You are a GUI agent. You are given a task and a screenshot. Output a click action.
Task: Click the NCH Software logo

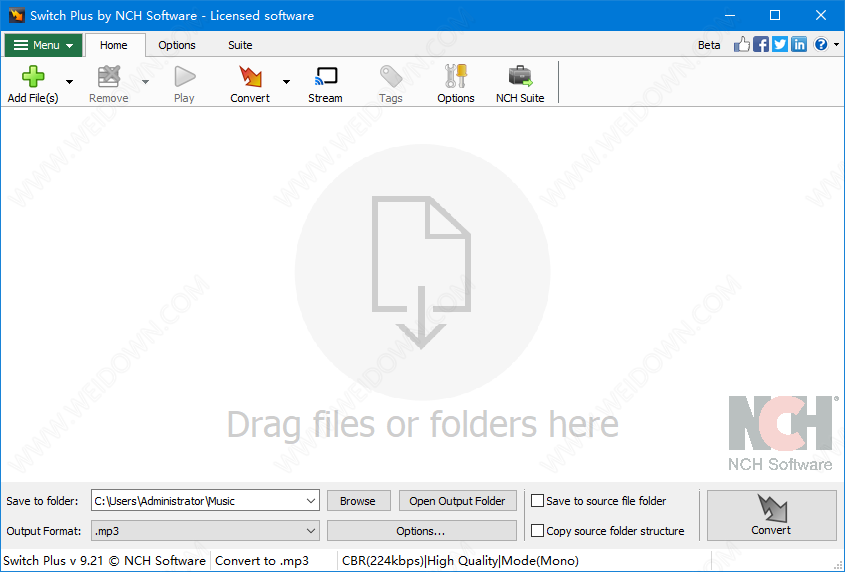click(x=781, y=433)
